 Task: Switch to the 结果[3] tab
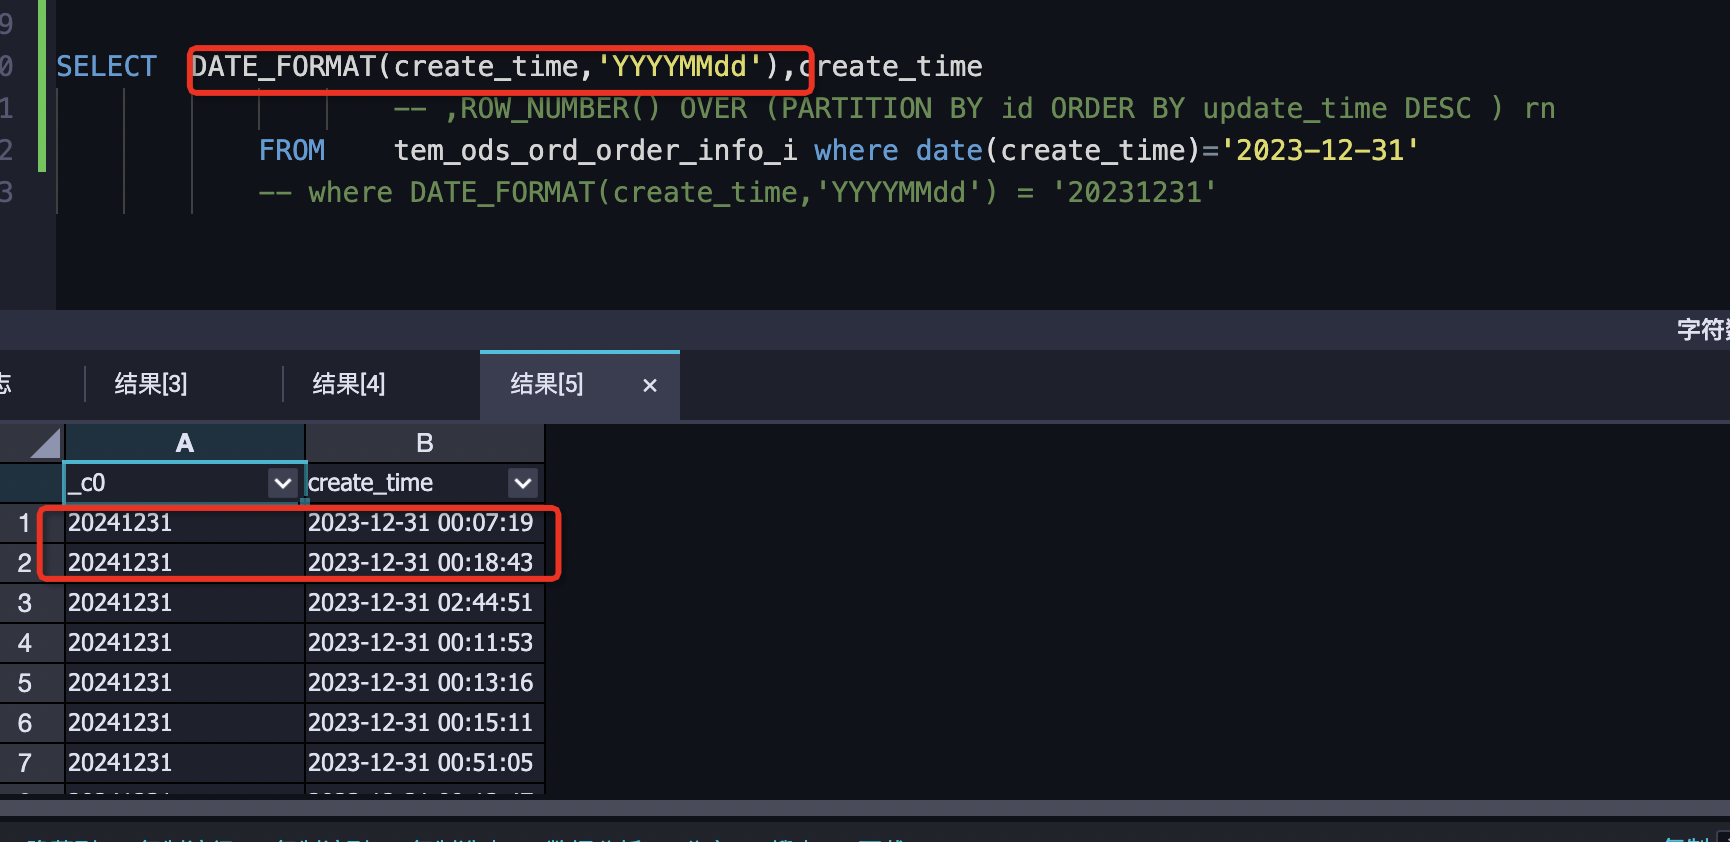(151, 384)
